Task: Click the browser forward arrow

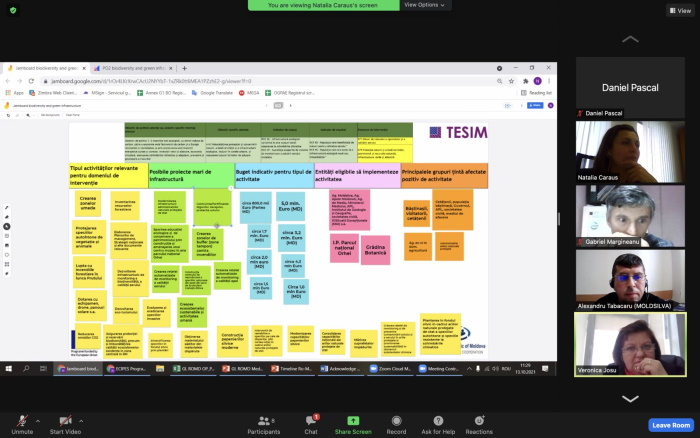Action: pyautogui.click(x=19, y=81)
